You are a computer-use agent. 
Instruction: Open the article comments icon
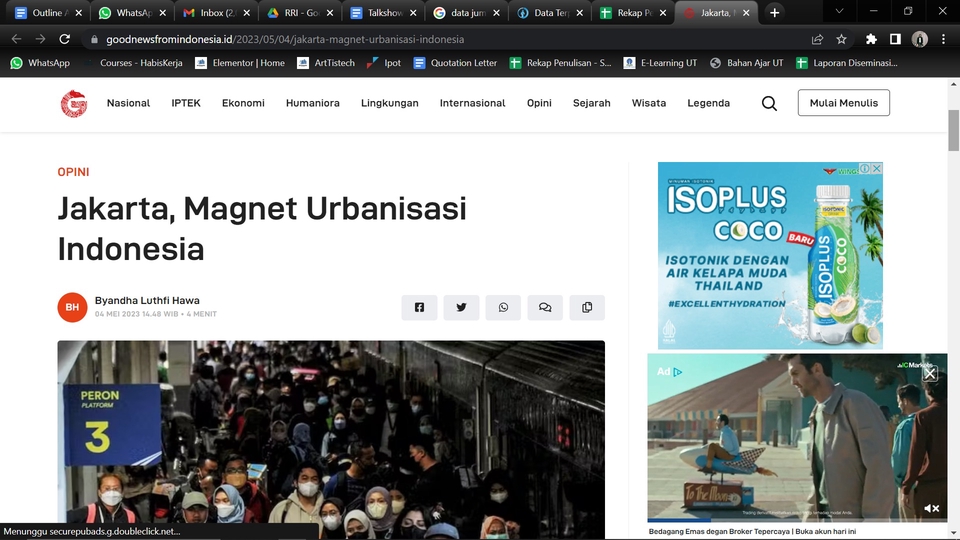point(545,307)
